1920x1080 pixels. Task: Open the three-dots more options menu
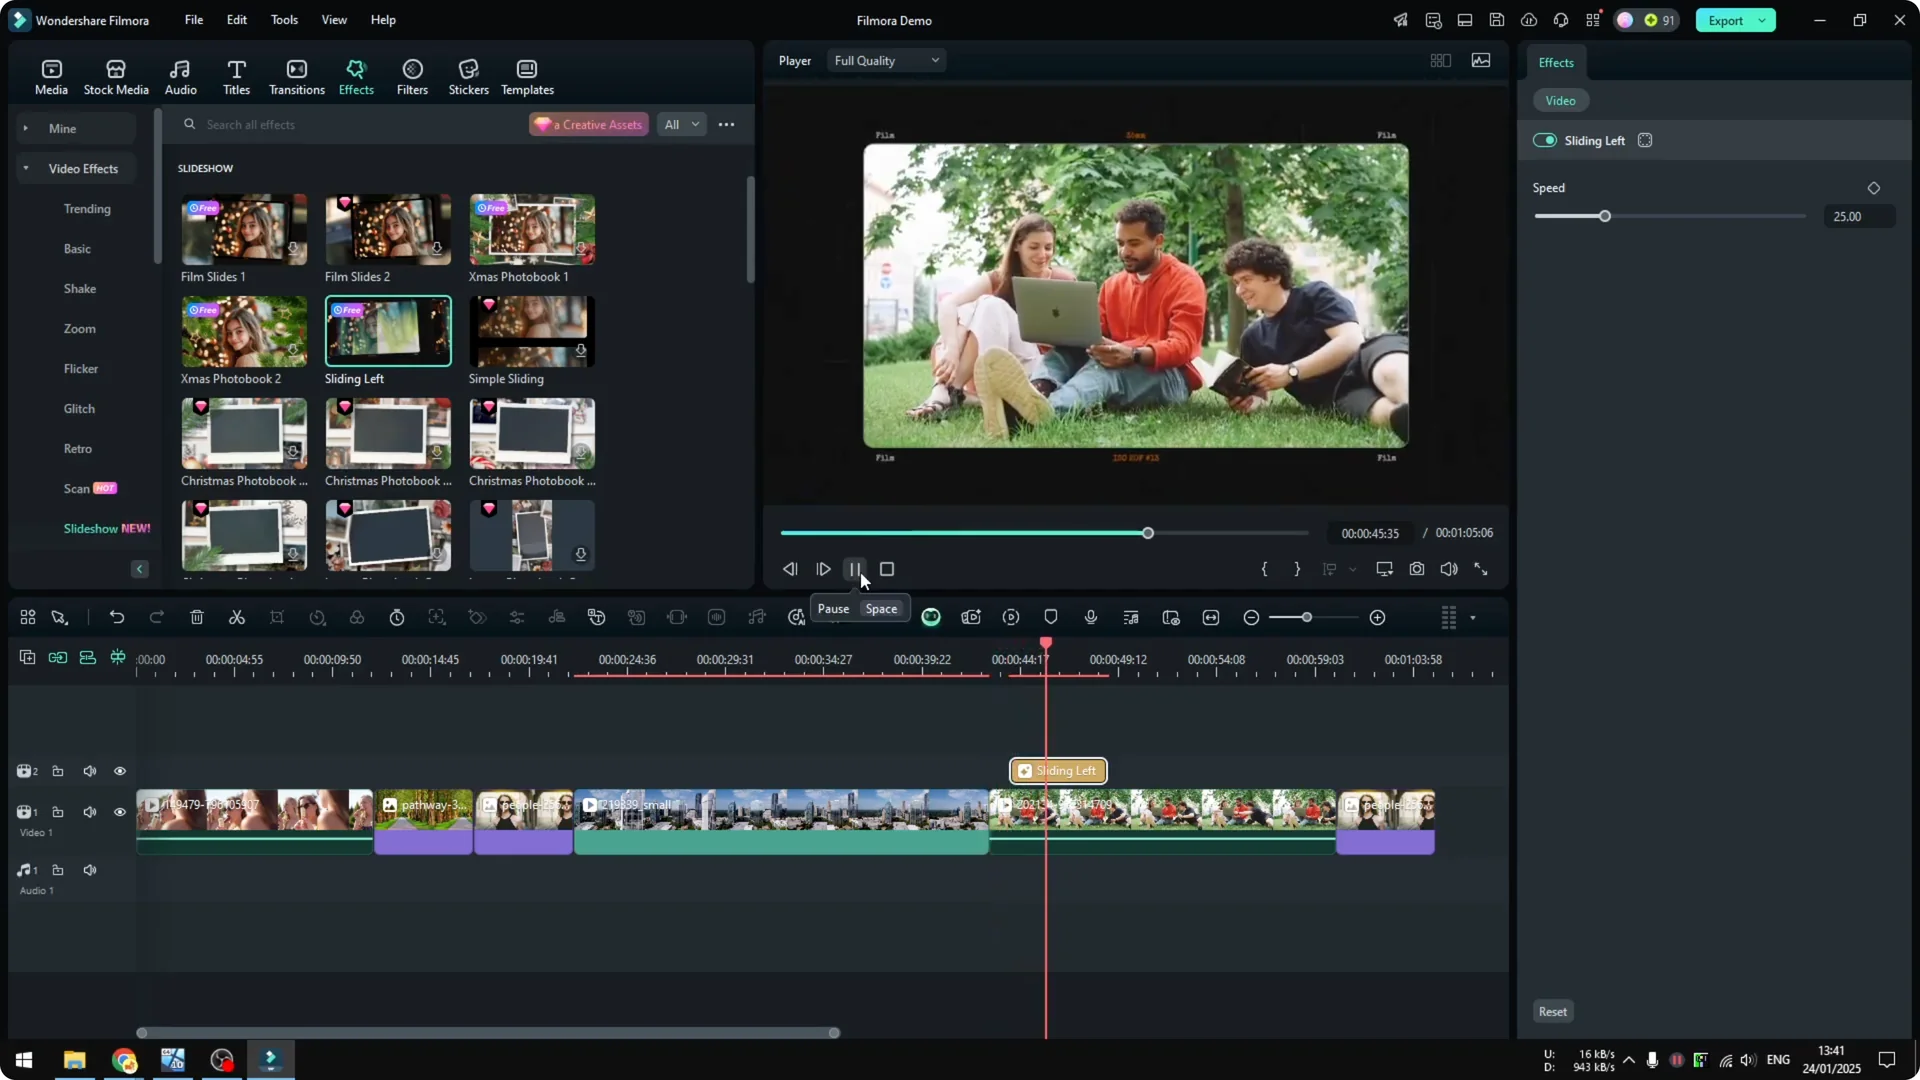[x=727, y=125]
